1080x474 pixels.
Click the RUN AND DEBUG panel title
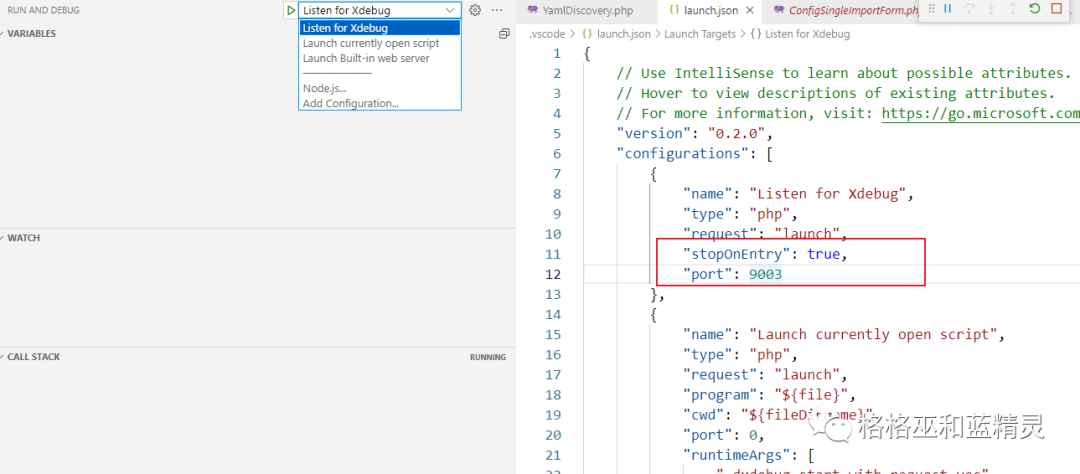pyautogui.click(x=43, y=10)
